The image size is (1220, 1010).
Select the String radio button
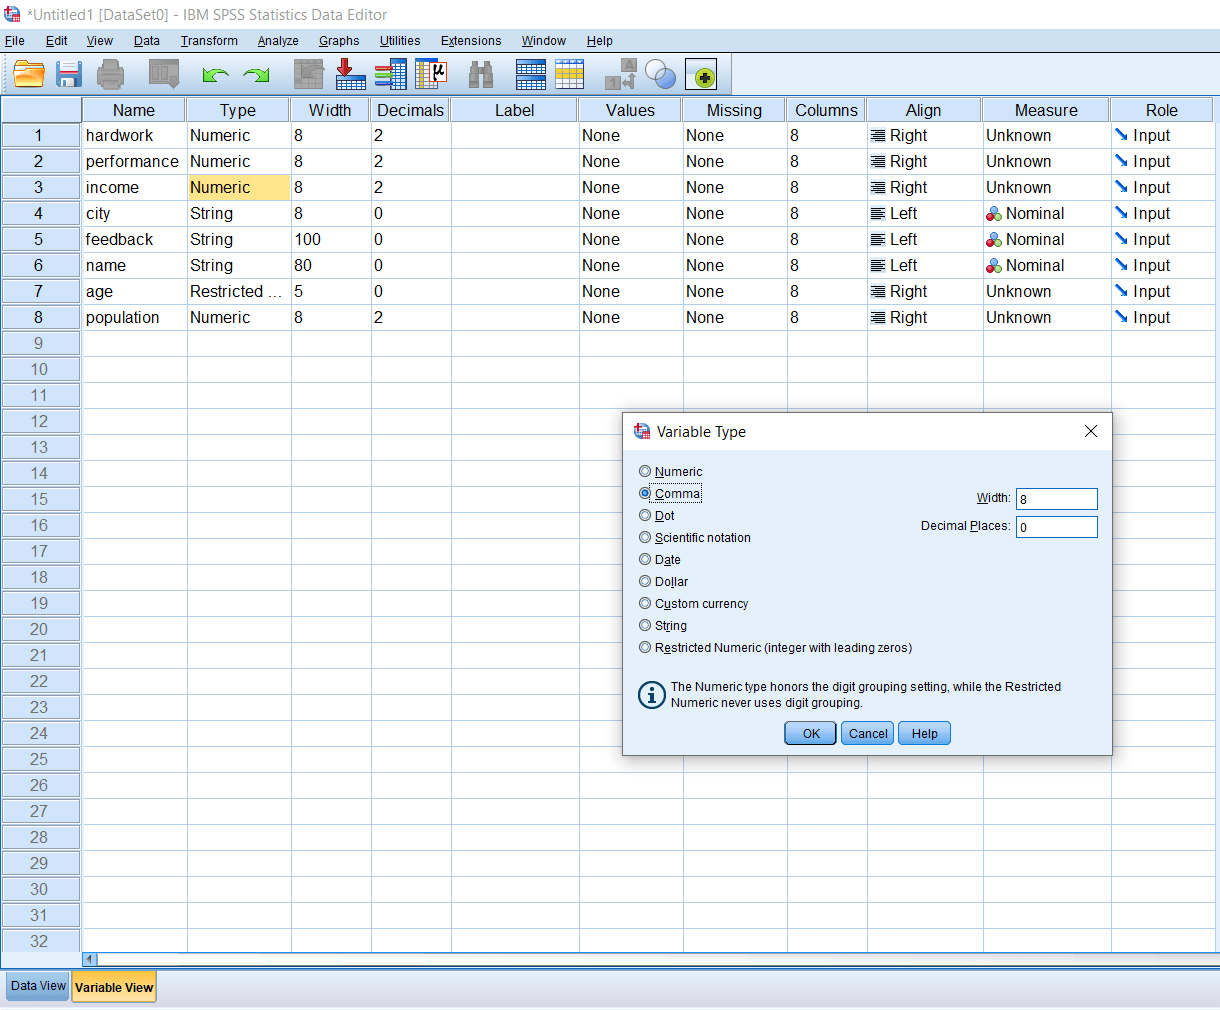click(645, 625)
